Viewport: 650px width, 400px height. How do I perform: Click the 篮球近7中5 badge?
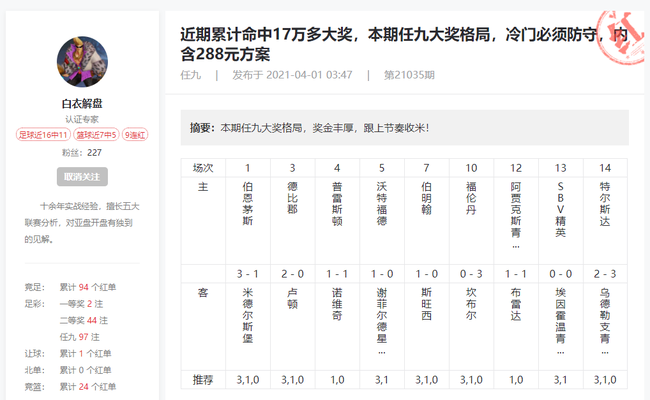(x=96, y=135)
